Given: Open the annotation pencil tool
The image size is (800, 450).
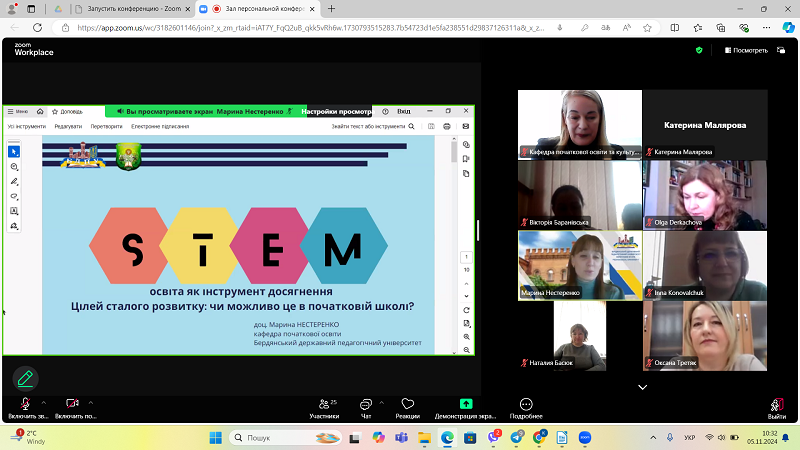Looking at the screenshot, I should [25, 379].
